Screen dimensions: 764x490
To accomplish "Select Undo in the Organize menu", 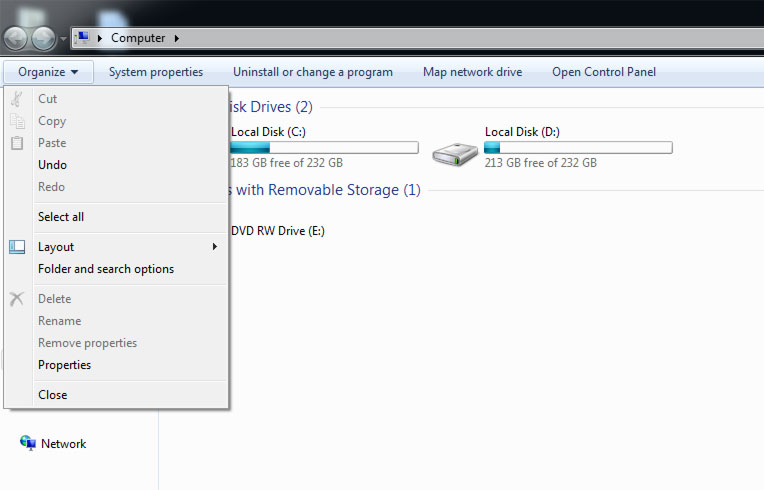I will (x=52, y=165).
